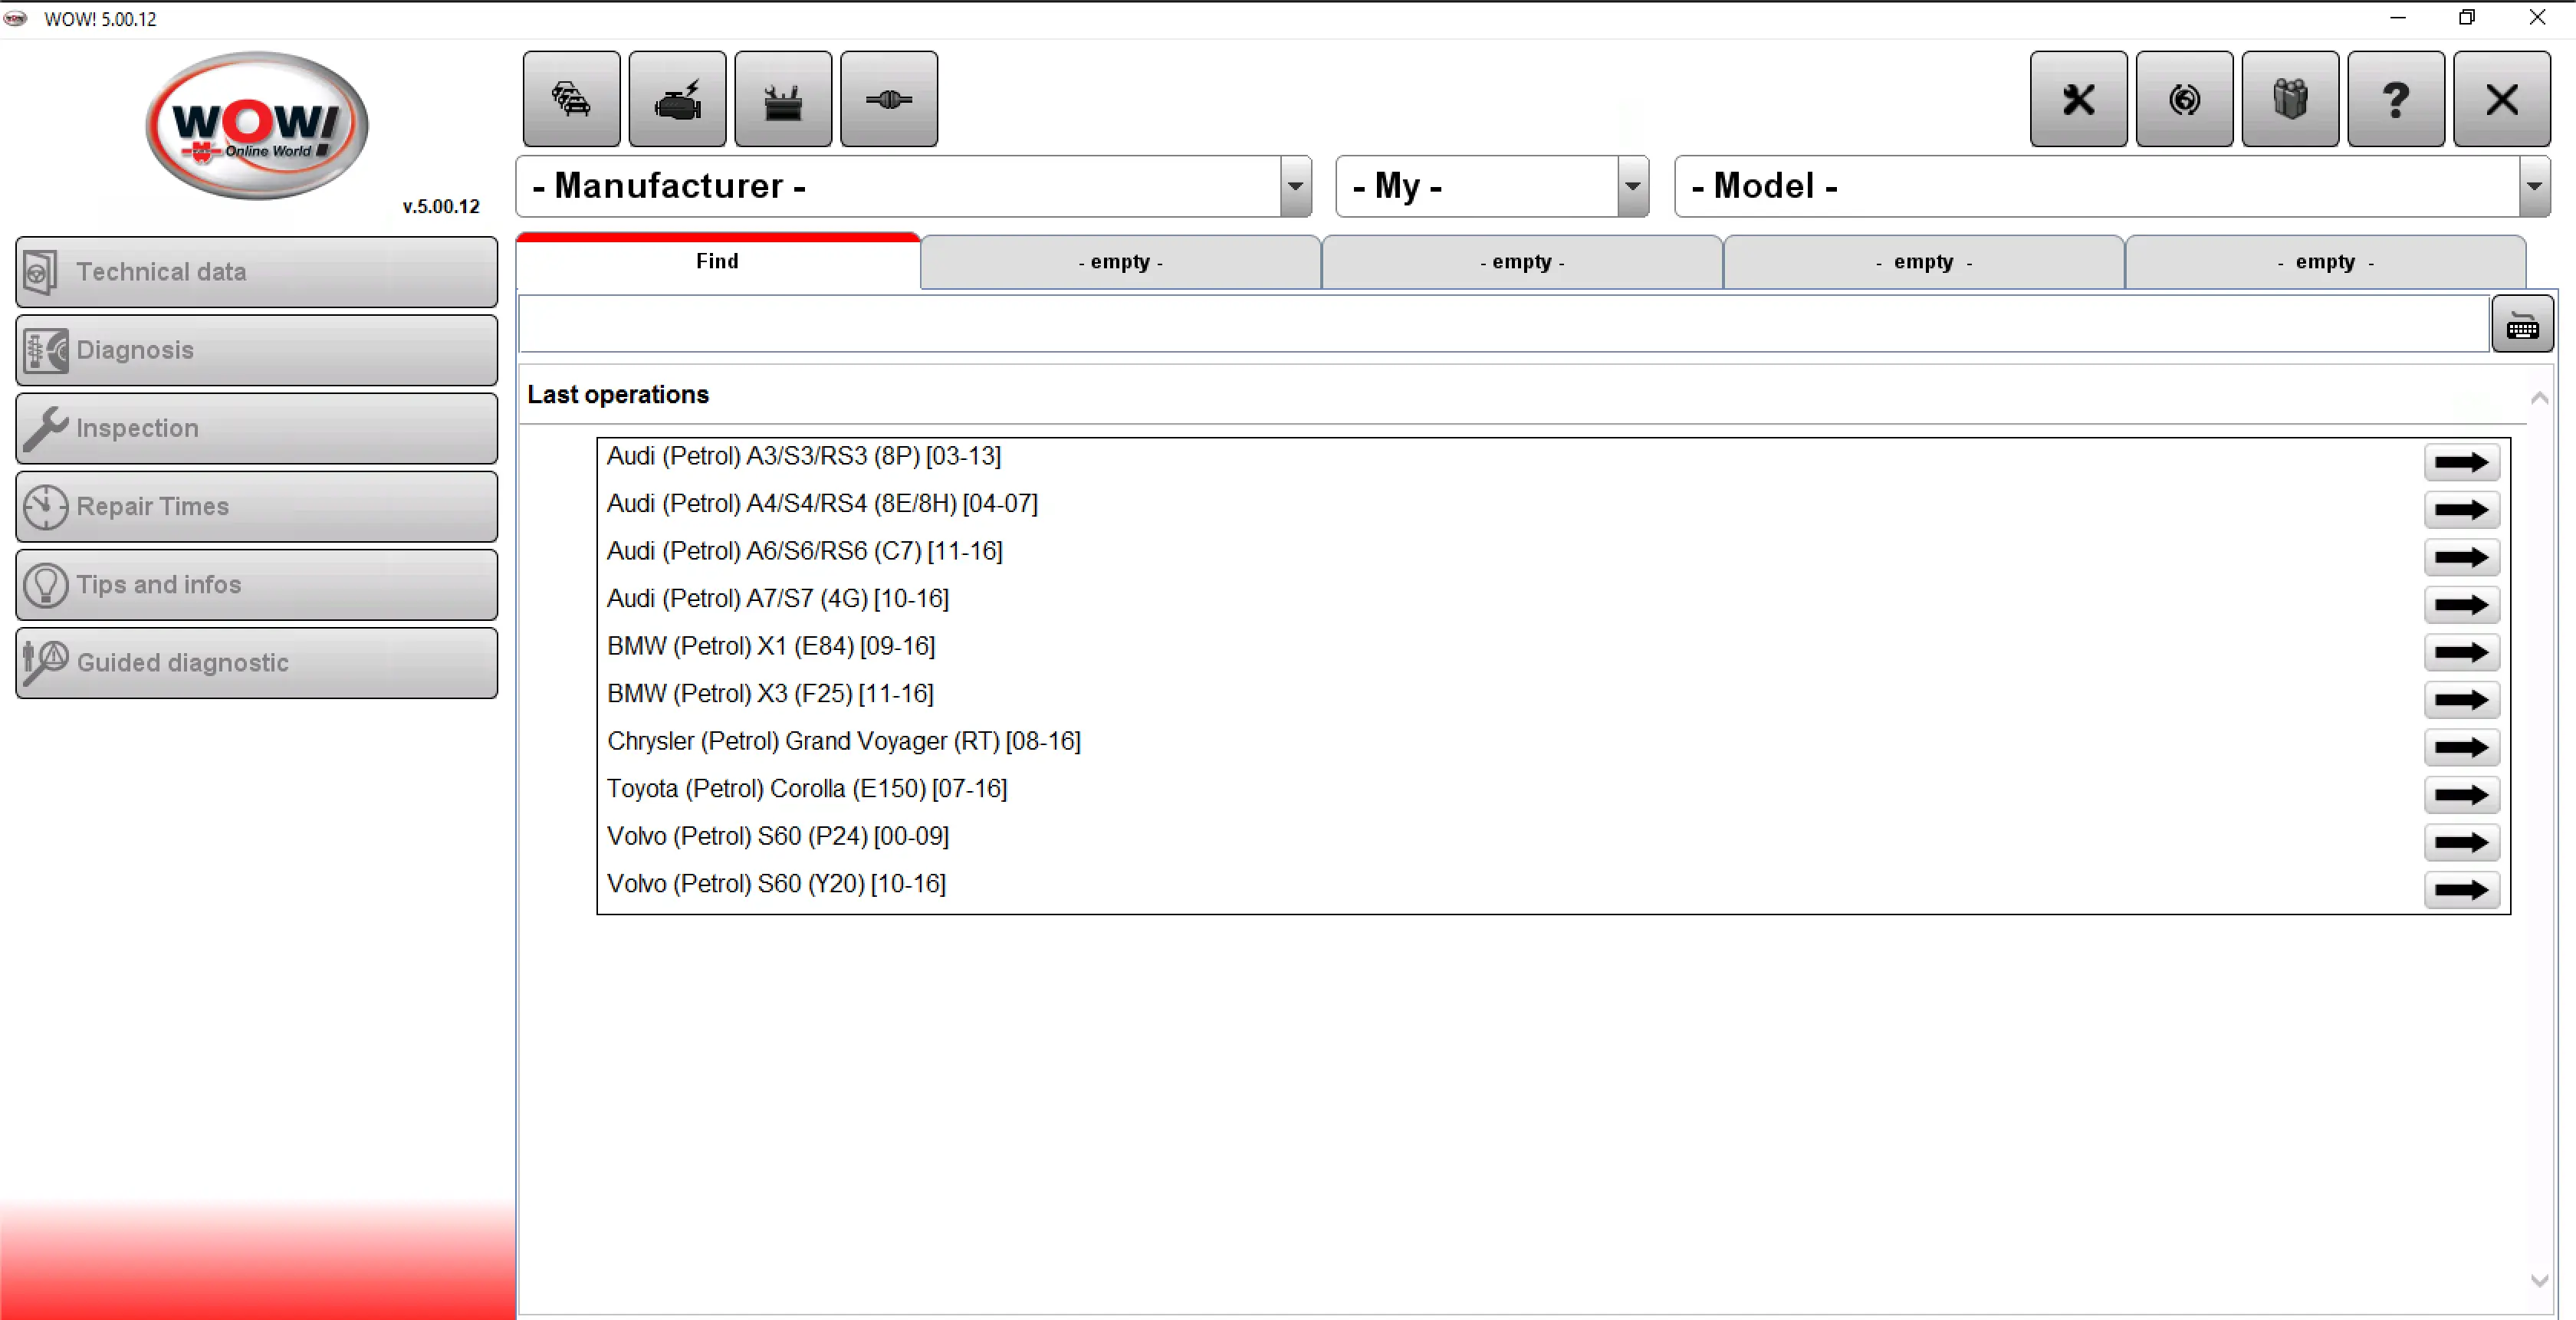Open the workshop equipment toolbar icon
The width and height of the screenshot is (2576, 1320).
(783, 98)
